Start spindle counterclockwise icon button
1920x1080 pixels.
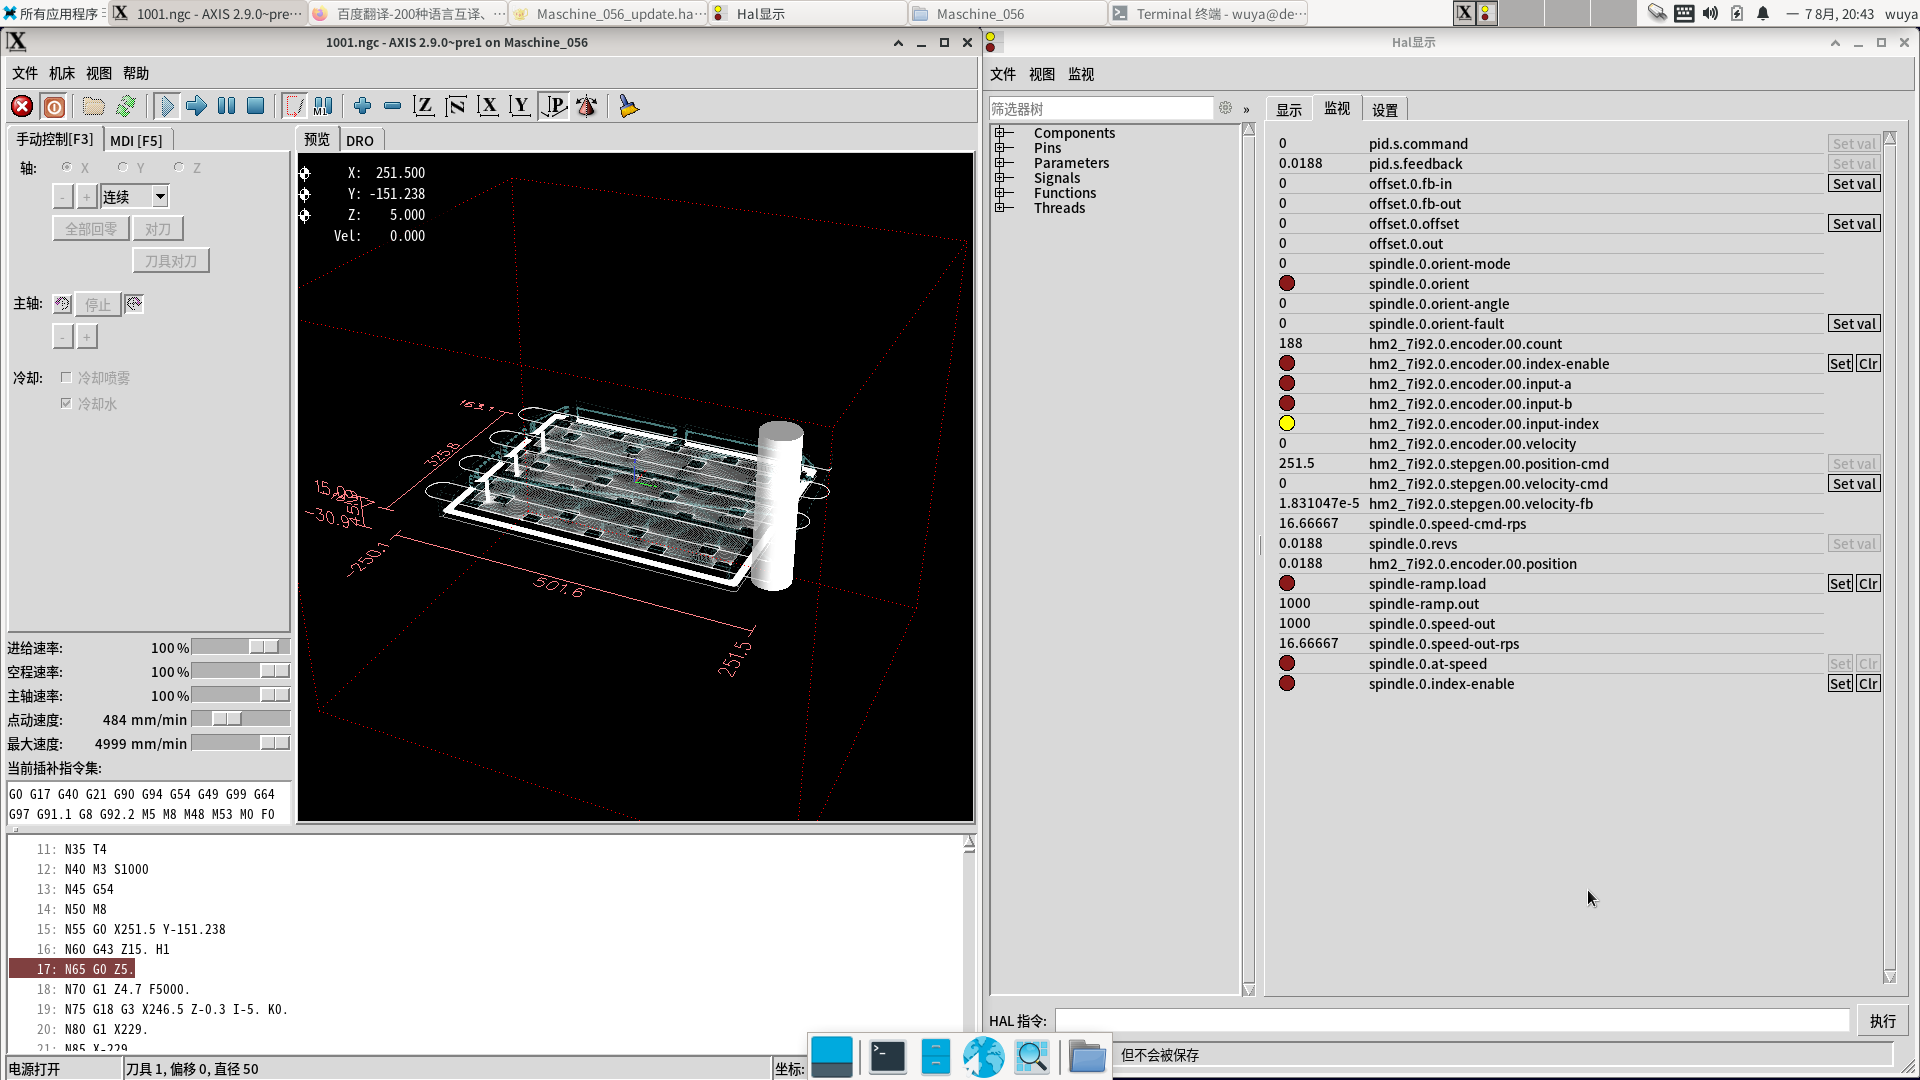62,304
